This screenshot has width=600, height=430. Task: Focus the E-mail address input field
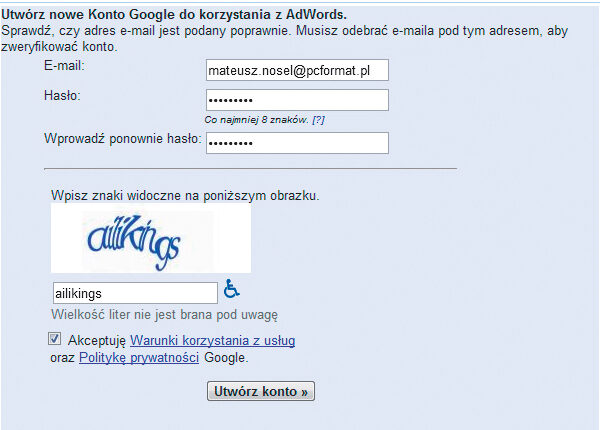[x=296, y=71]
